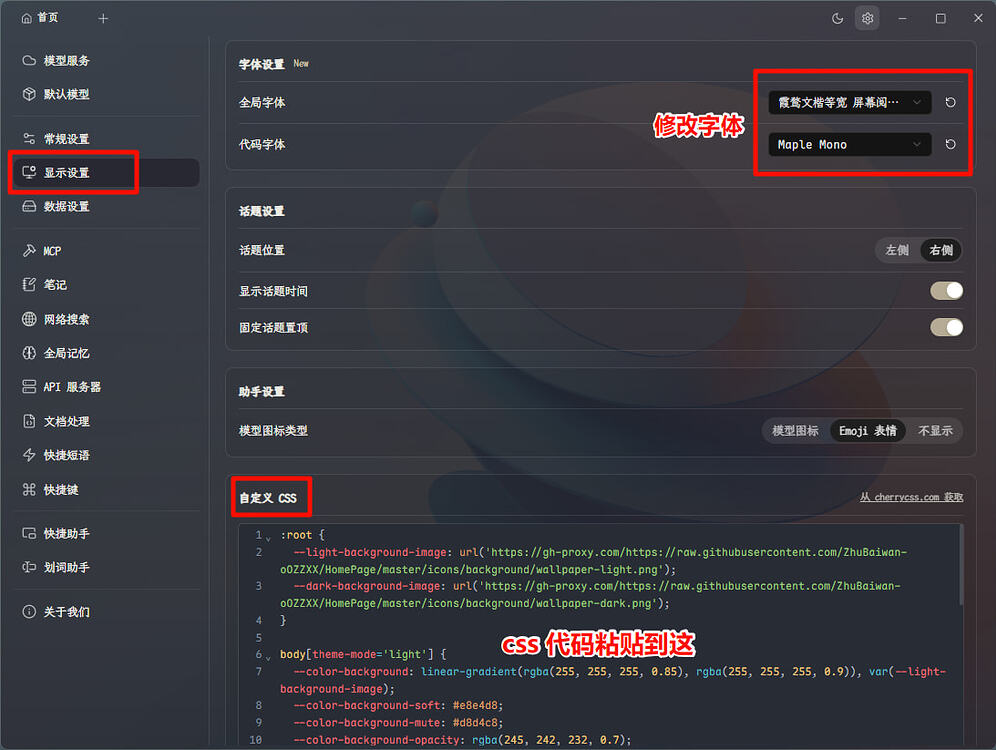Open the 常规设置 section

(x=106, y=138)
